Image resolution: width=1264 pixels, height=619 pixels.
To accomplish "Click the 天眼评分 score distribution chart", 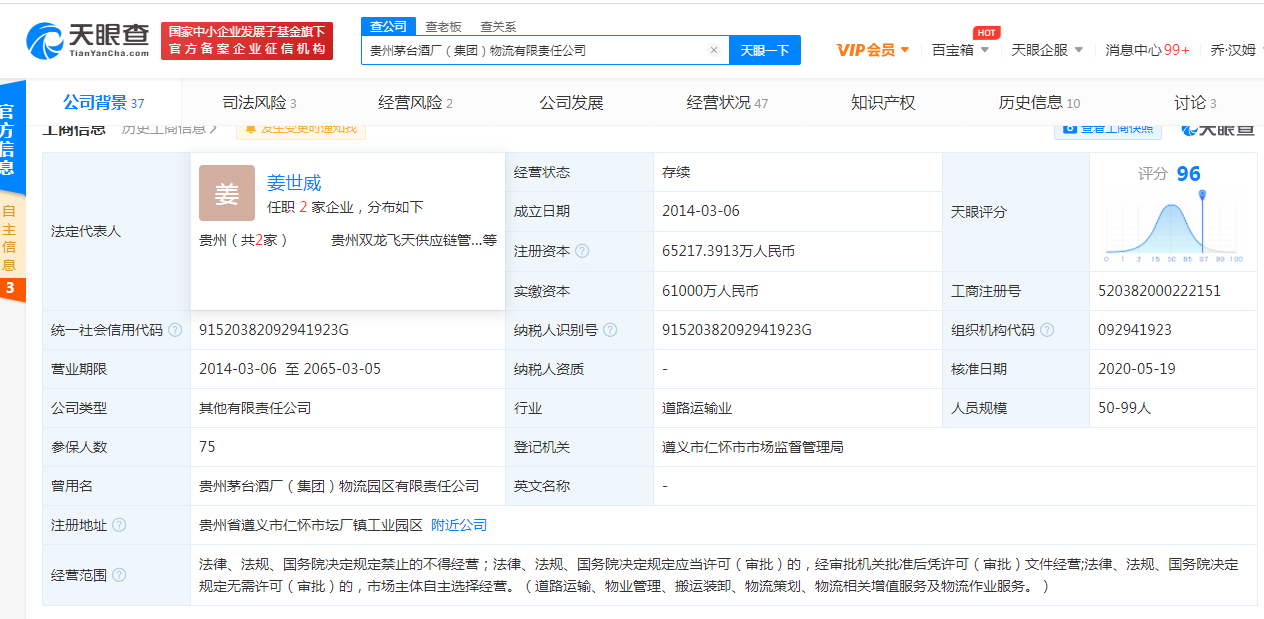I will (x=1174, y=227).
